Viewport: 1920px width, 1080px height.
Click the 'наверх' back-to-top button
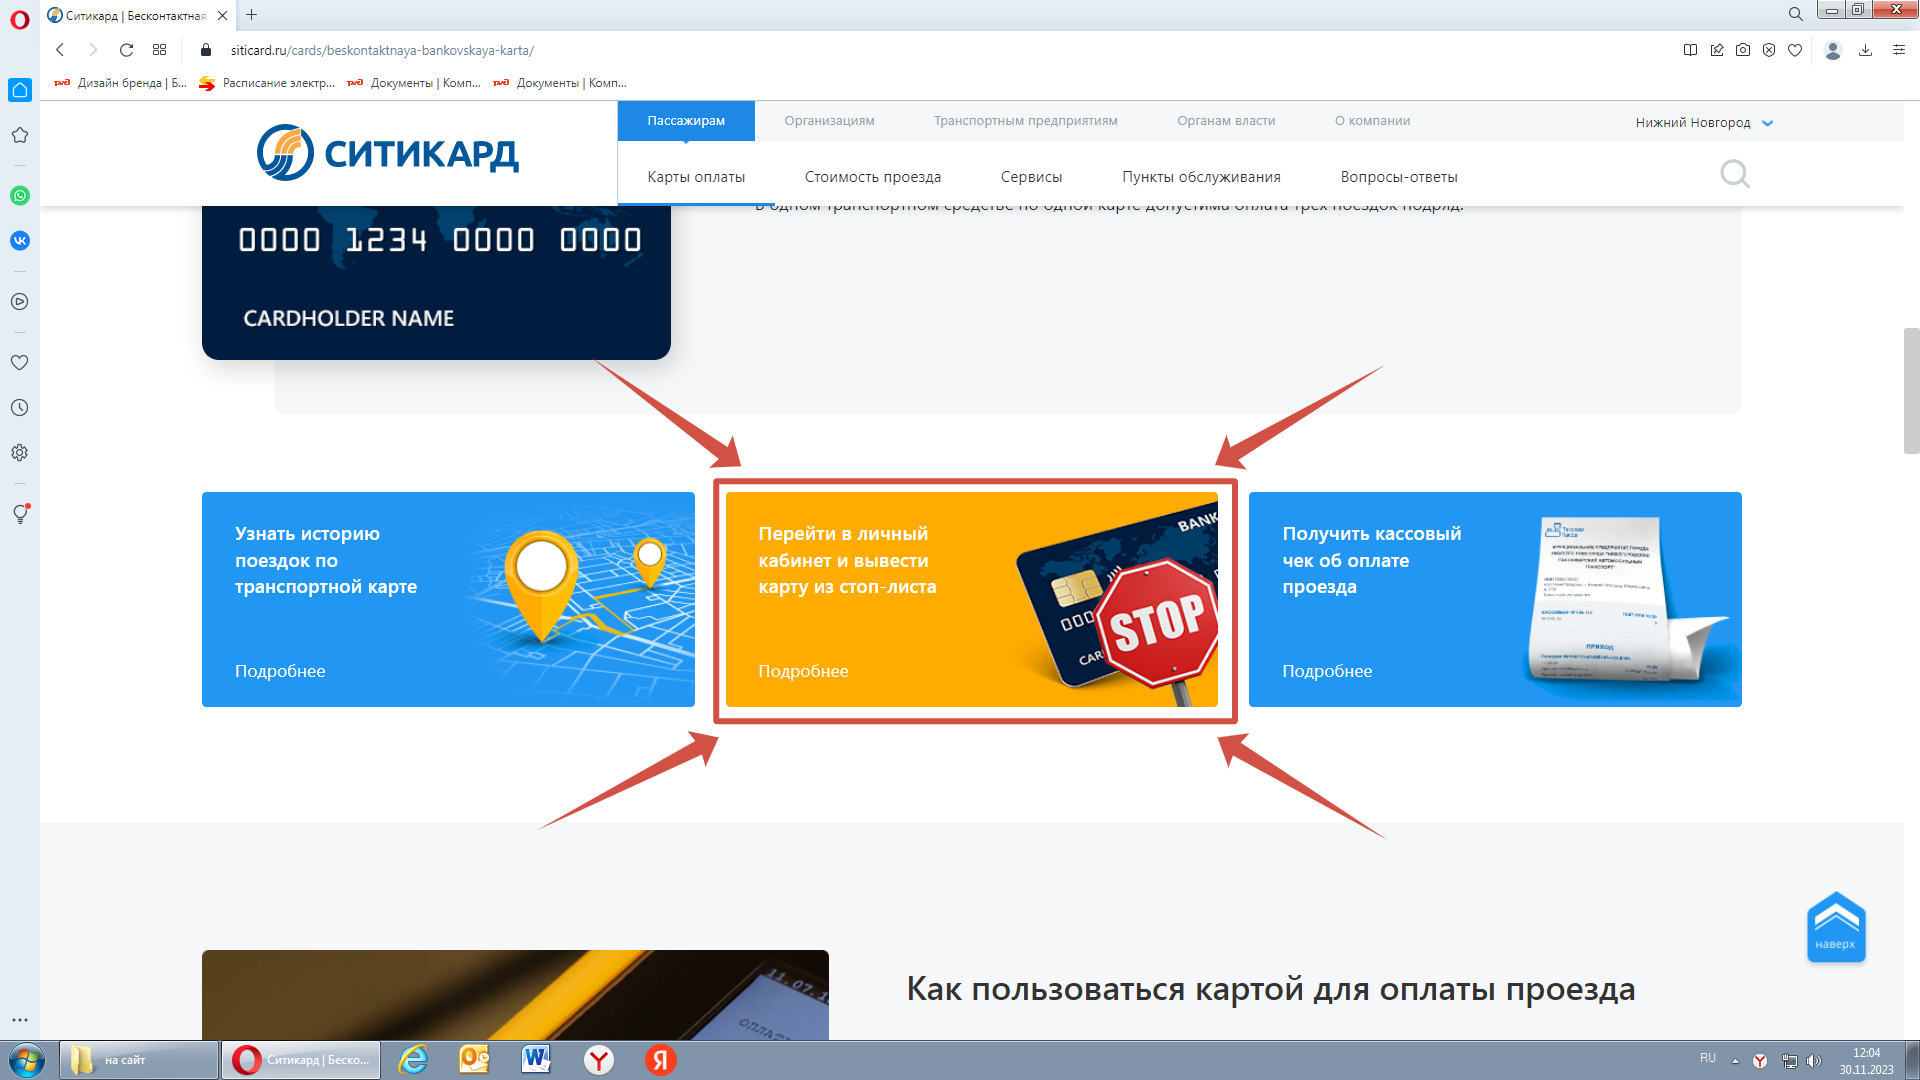pos(1836,927)
